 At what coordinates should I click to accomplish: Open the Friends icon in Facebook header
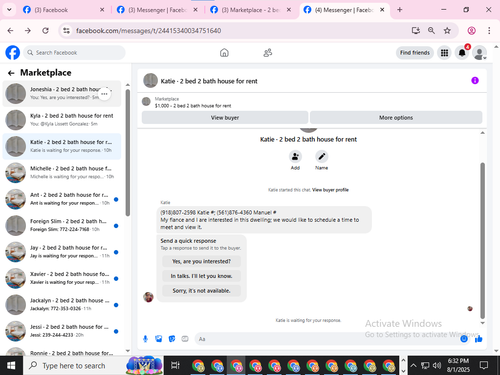coord(268,53)
